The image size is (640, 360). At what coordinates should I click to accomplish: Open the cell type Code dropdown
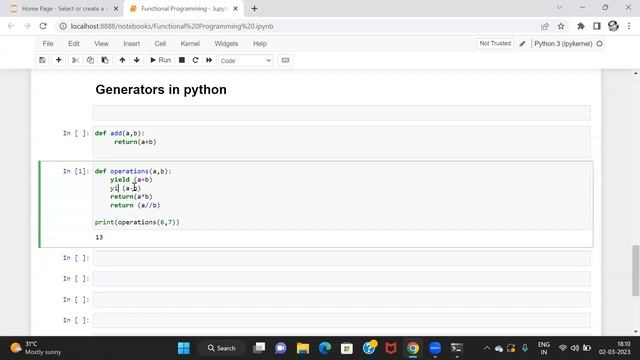[x=245, y=60]
